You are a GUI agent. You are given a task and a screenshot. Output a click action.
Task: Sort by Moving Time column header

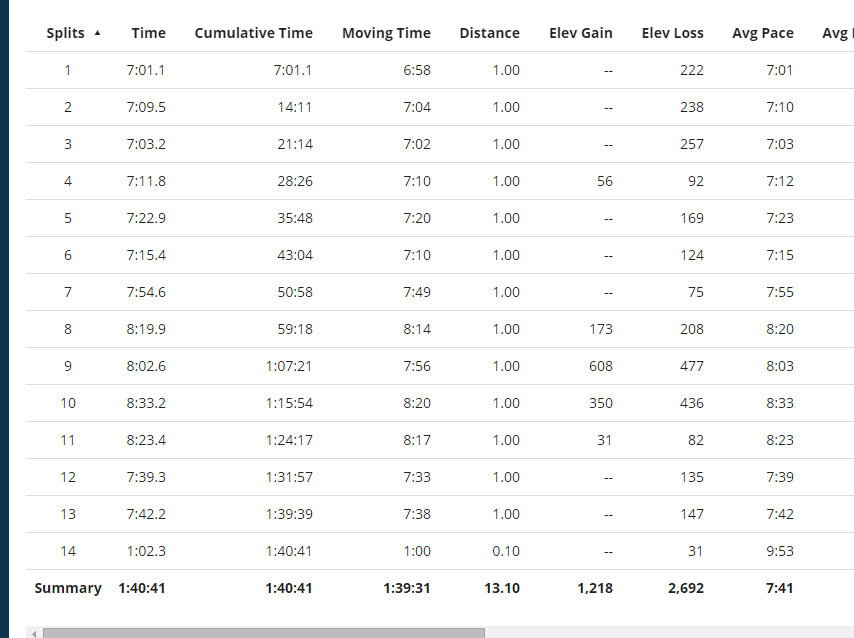[386, 33]
